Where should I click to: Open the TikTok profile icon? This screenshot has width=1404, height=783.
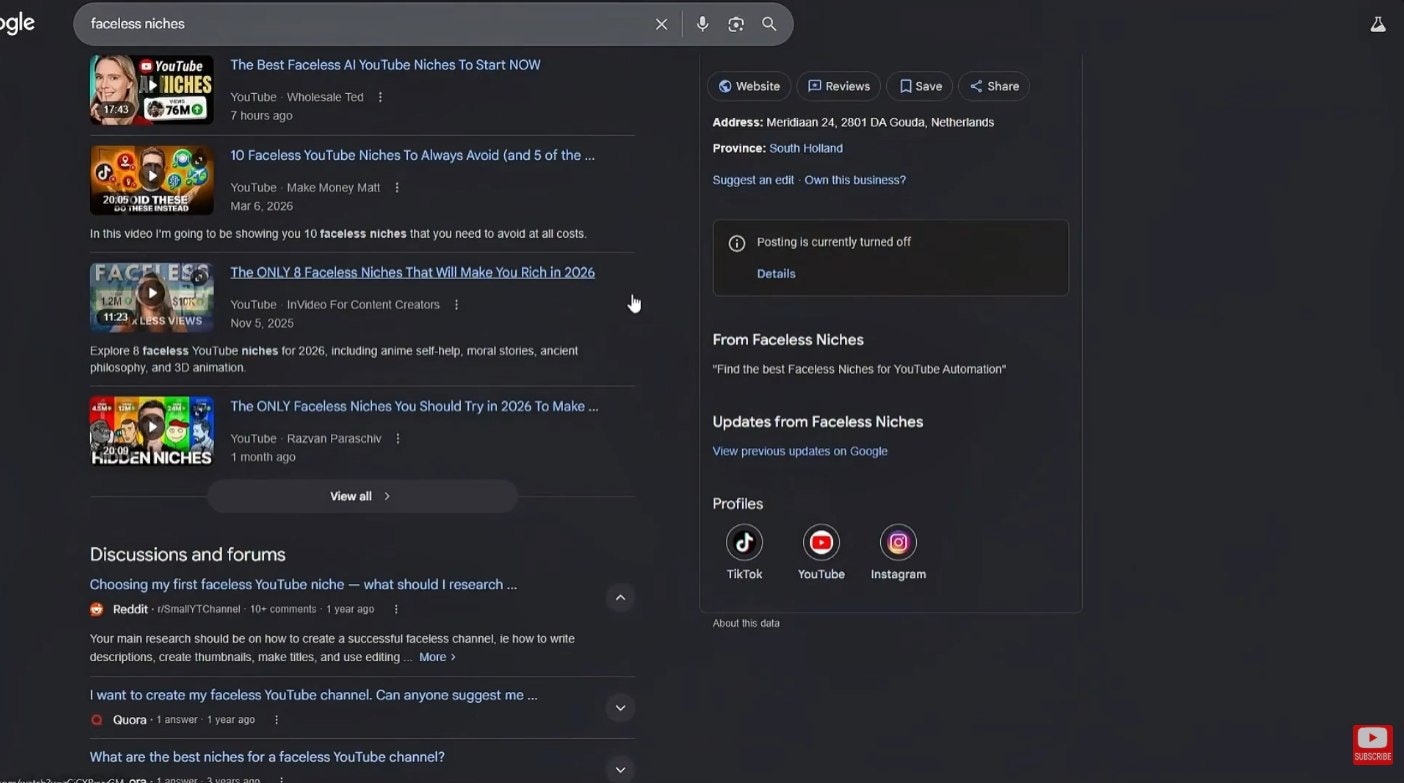tap(744, 542)
